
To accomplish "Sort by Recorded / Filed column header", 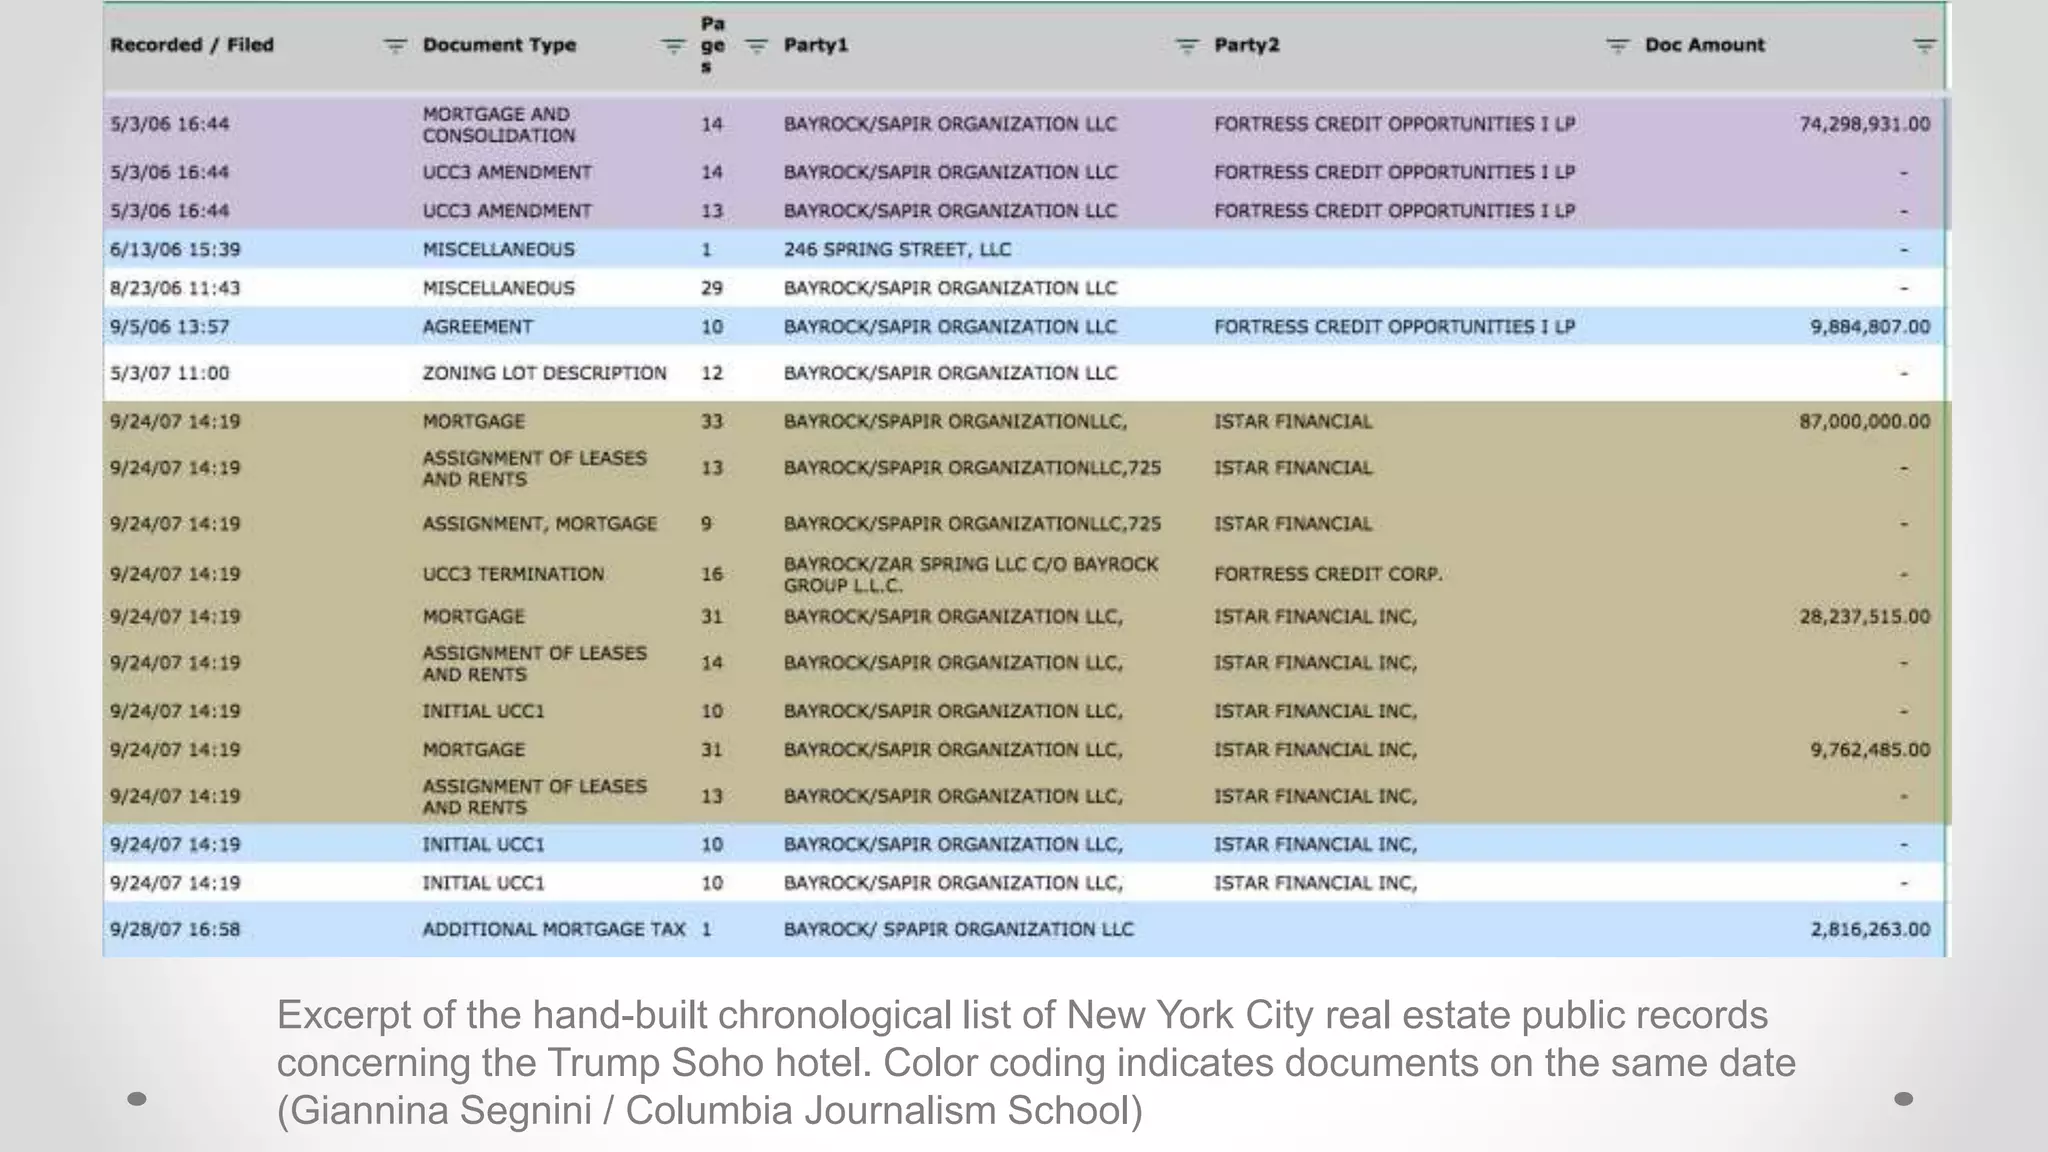I will [192, 45].
